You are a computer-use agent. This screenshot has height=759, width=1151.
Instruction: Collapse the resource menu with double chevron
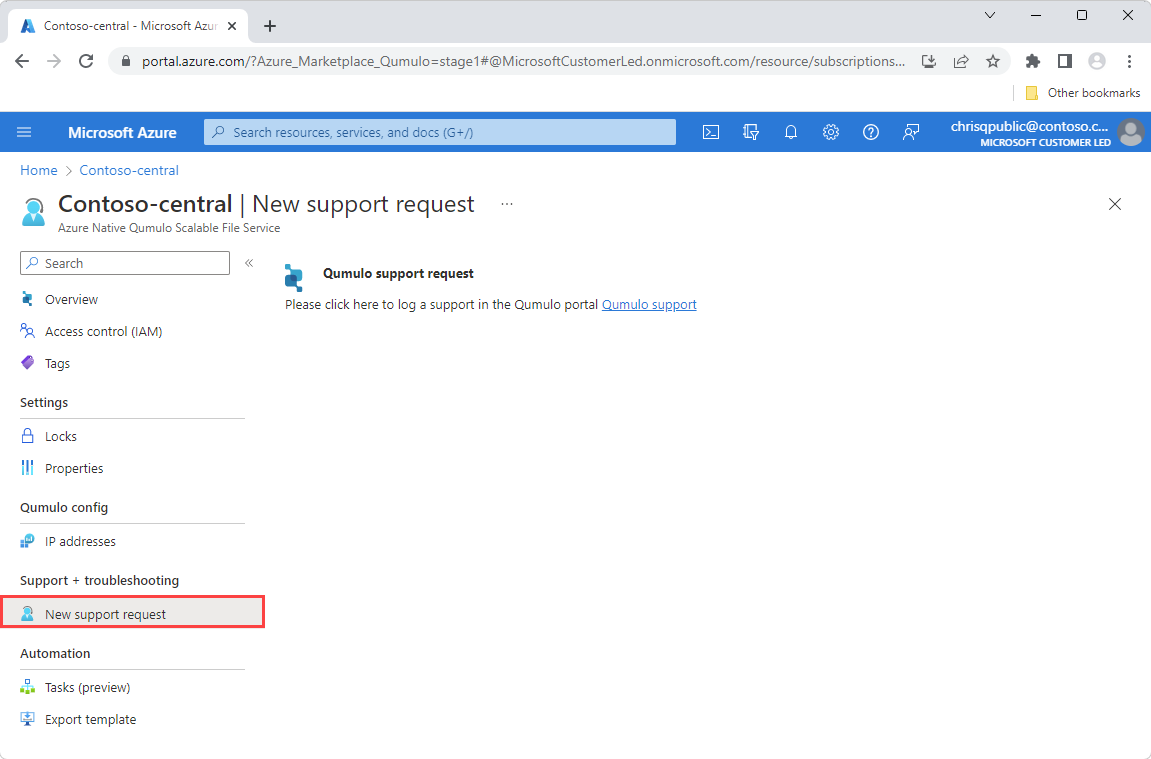point(249,263)
